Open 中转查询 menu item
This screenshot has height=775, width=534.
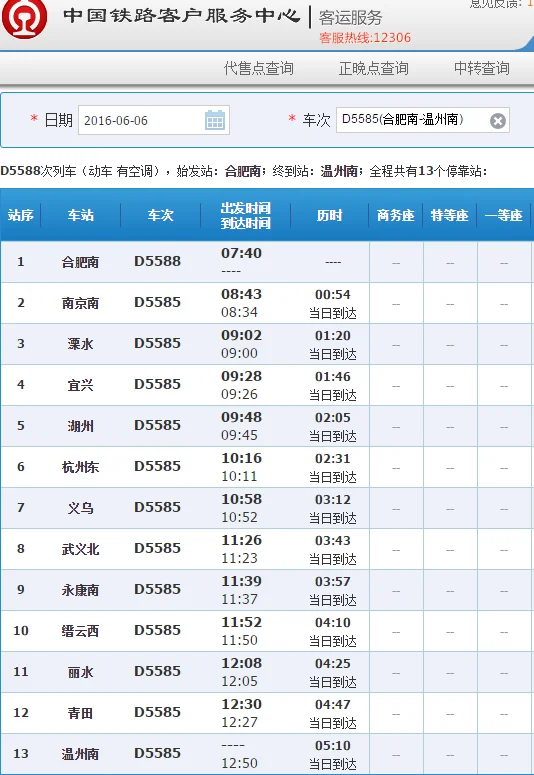(x=482, y=68)
